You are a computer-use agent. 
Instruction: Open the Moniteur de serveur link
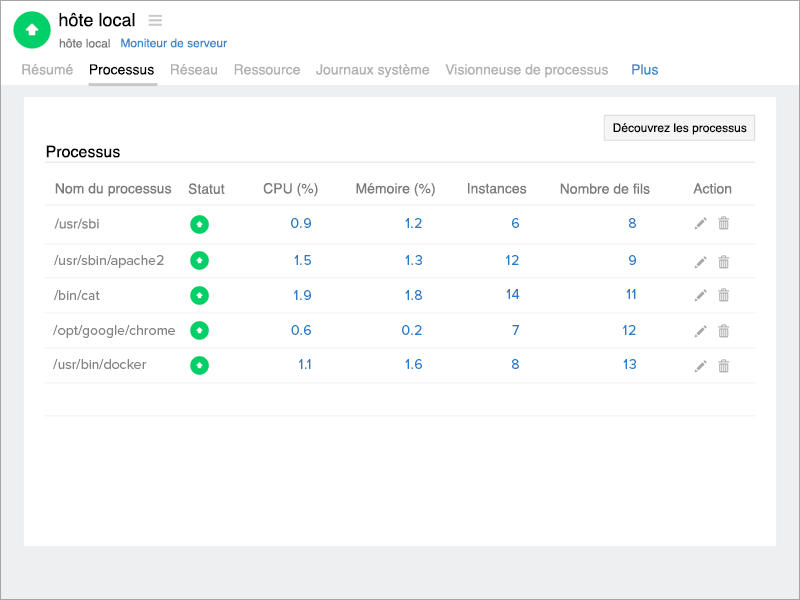click(x=173, y=43)
